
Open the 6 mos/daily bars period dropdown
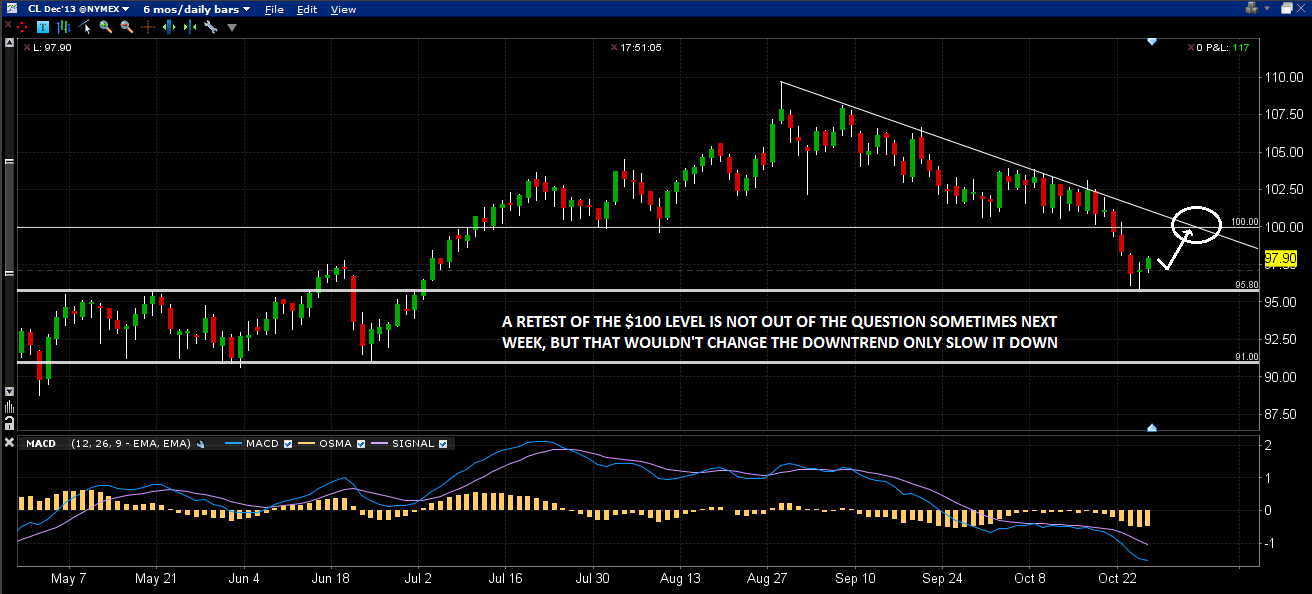tap(196, 9)
